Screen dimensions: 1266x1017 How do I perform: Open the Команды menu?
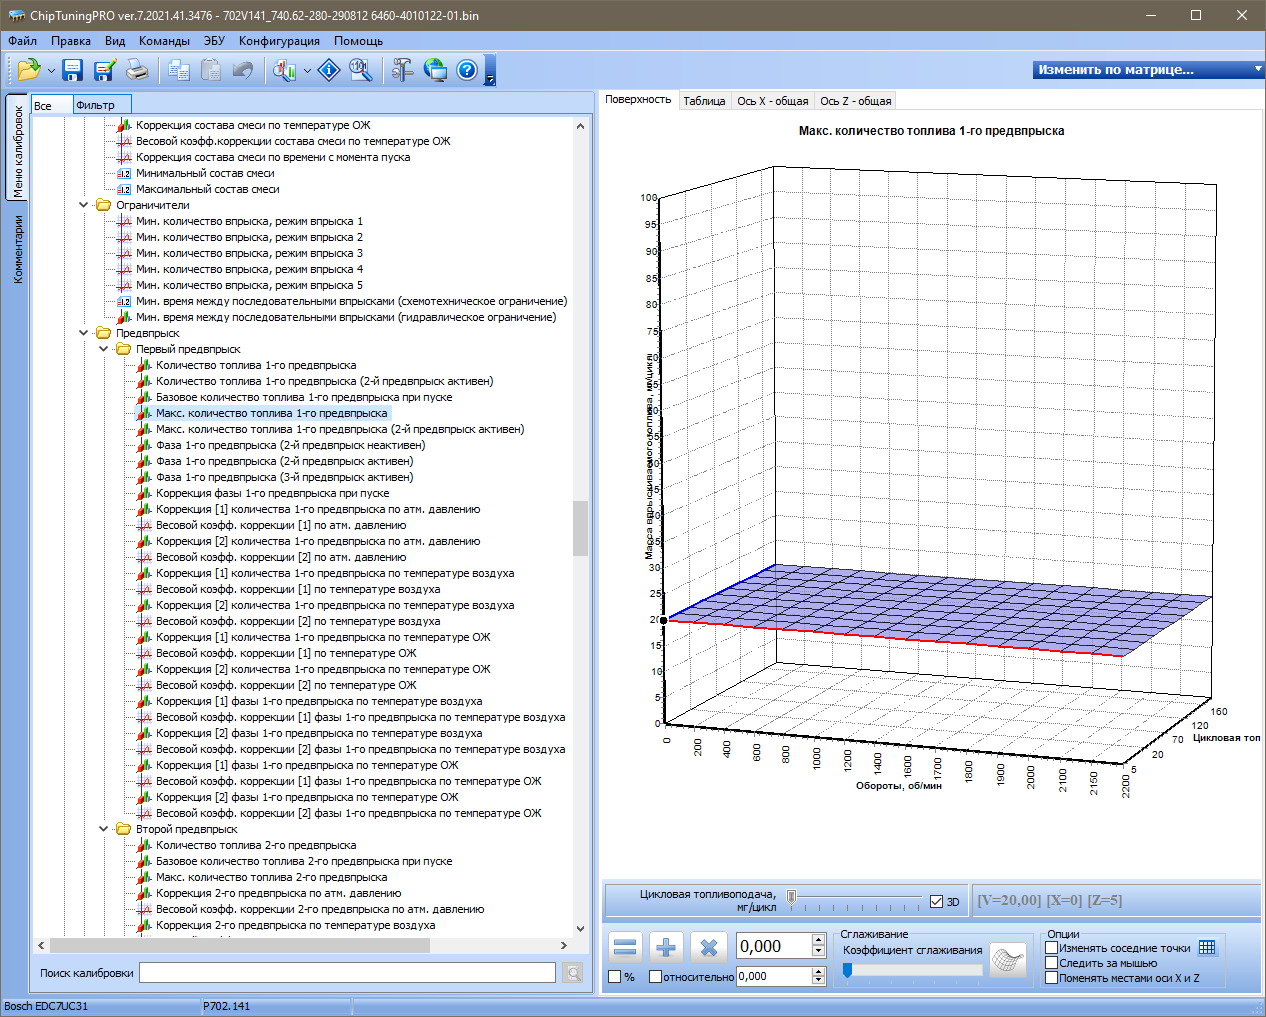tap(164, 41)
